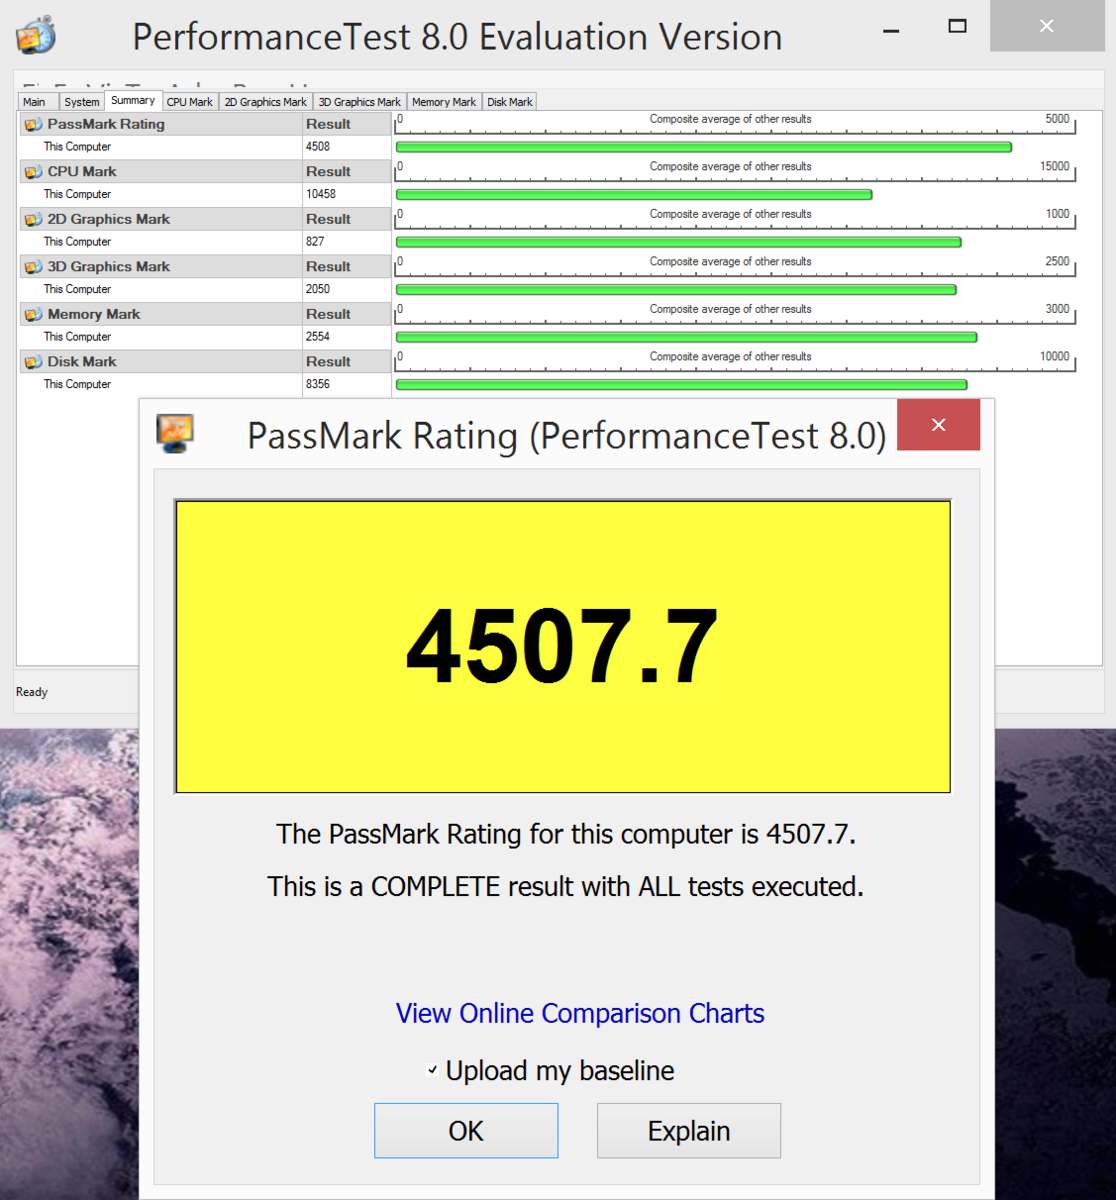Image resolution: width=1116 pixels, height=1200 pixels.
Task: Open View Online Comparison Charts link
Action: pyautogui.click(x=580, y=1013)
